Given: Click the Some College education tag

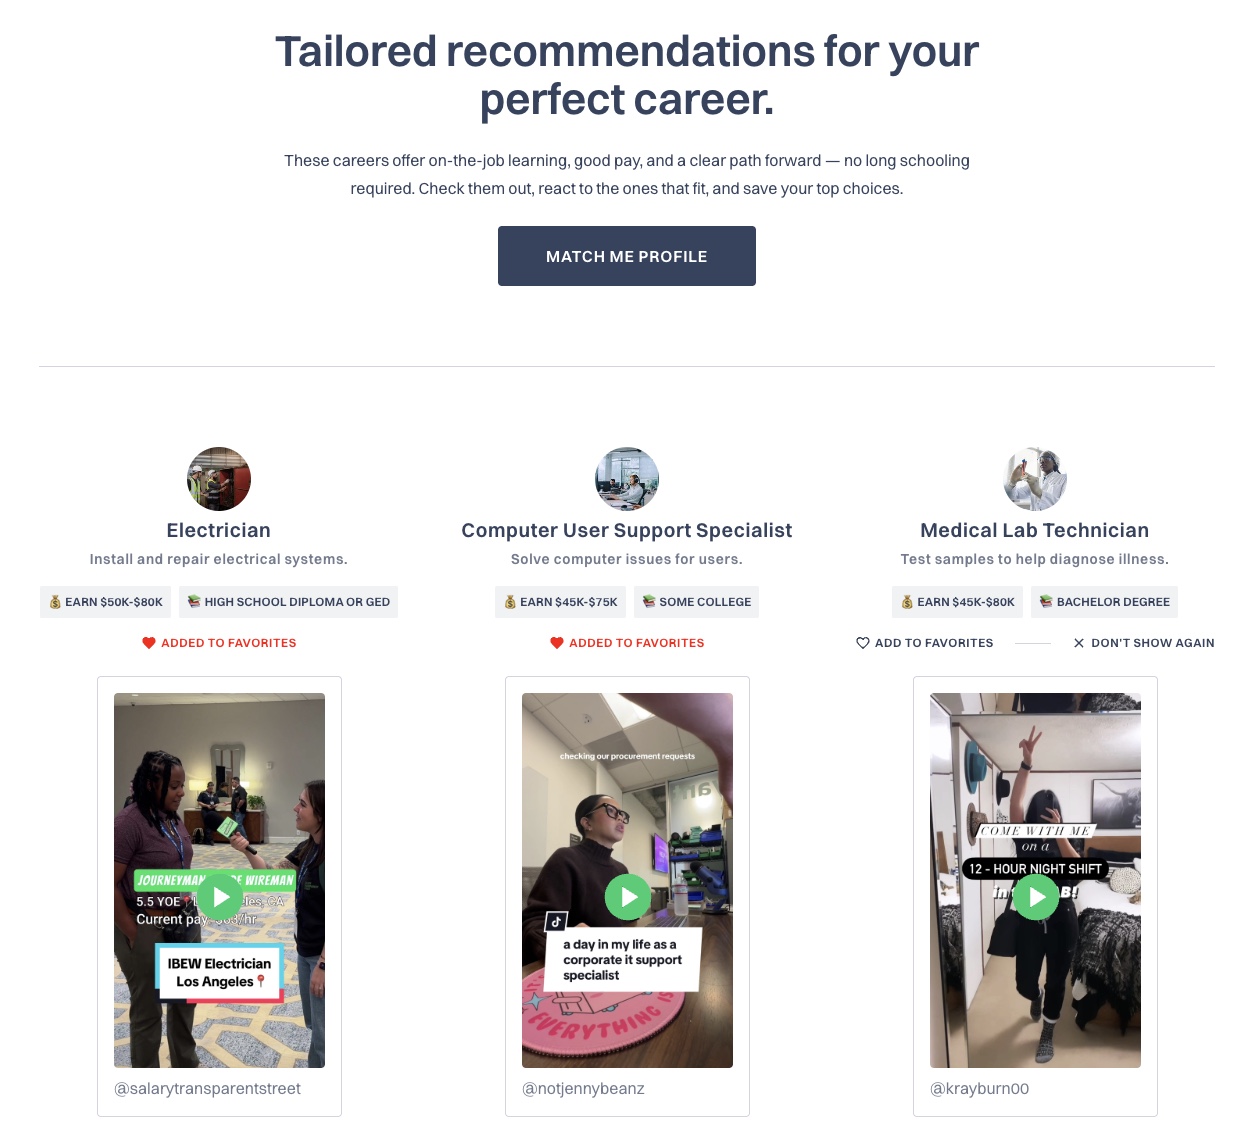Looking at the screenshot, I should 697,602.
